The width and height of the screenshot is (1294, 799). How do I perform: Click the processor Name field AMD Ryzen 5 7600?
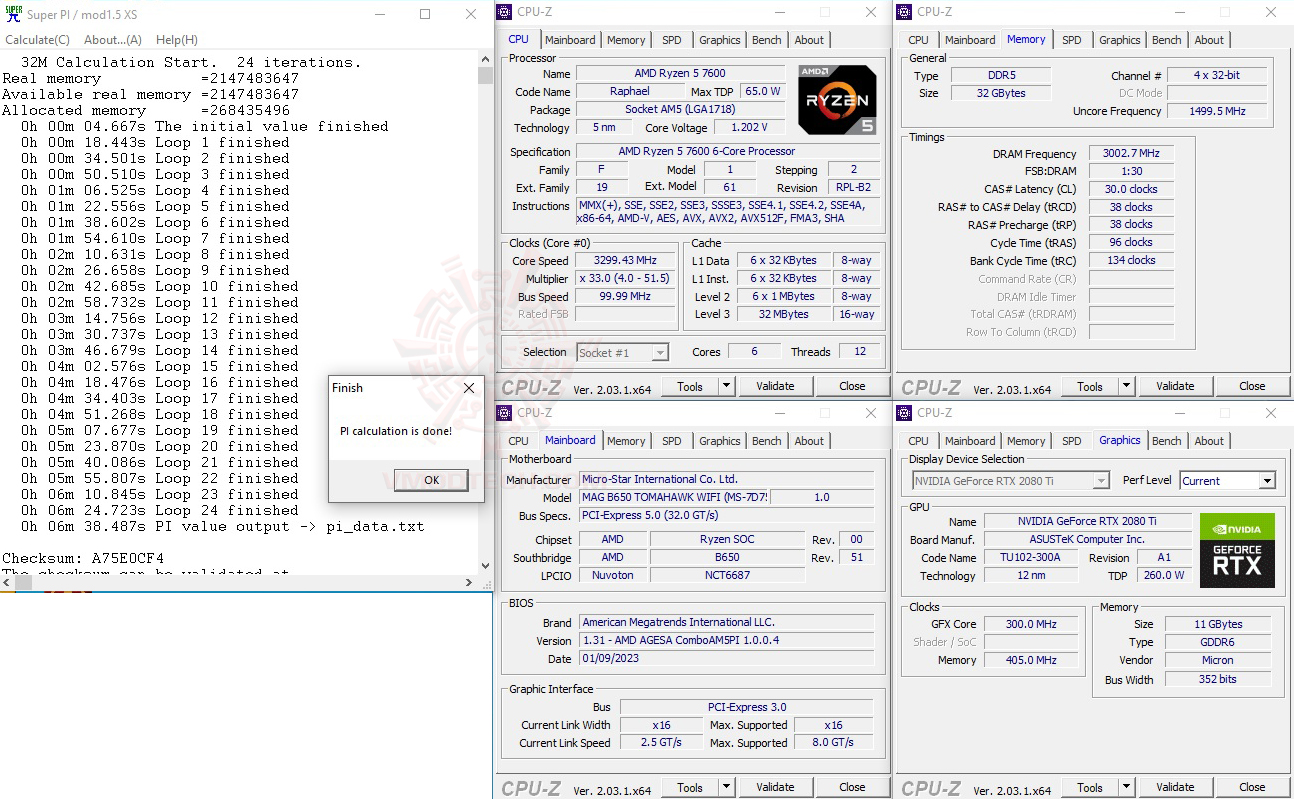(680, 73)
